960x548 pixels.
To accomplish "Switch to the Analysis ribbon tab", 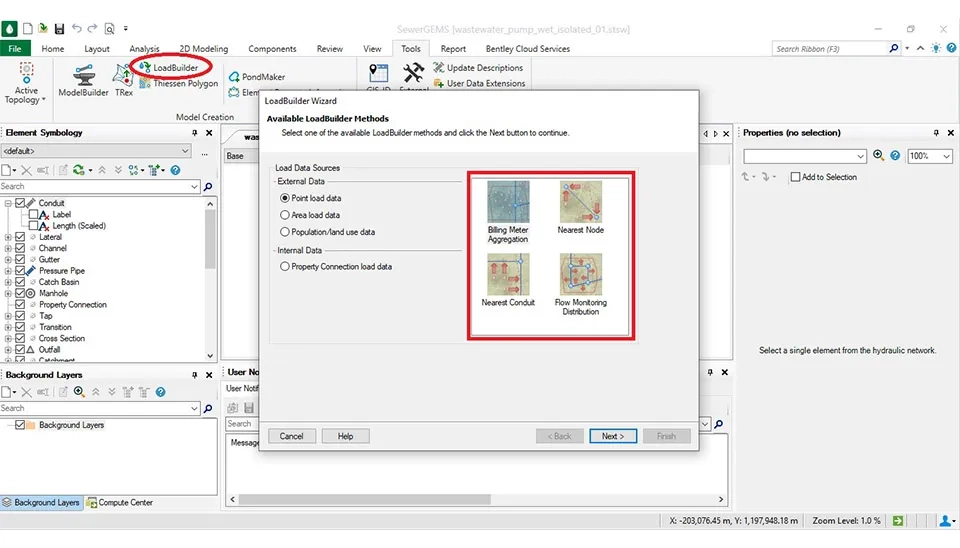I will click(144, 48).
